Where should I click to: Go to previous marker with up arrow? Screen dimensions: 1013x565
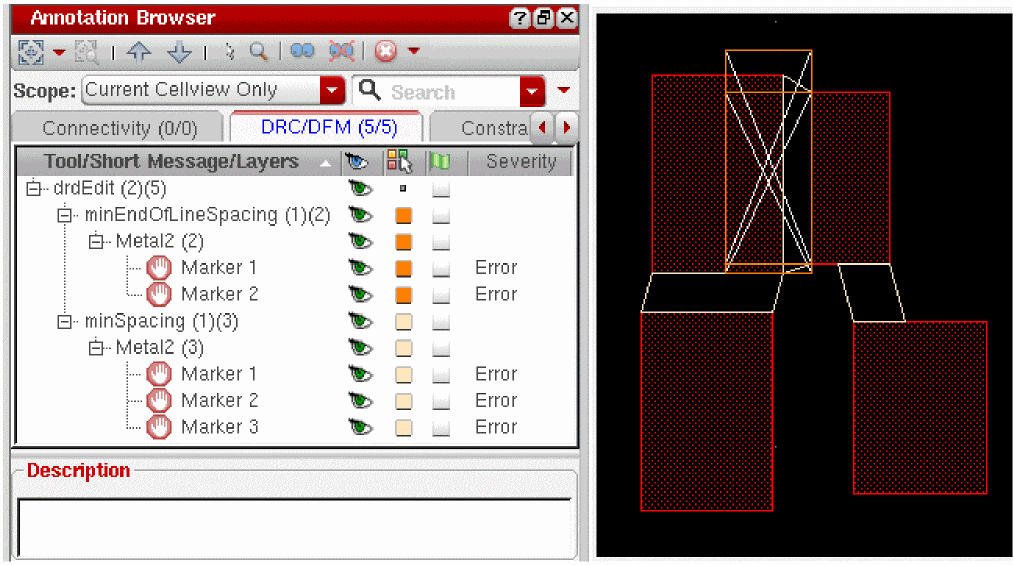point(138,51)
